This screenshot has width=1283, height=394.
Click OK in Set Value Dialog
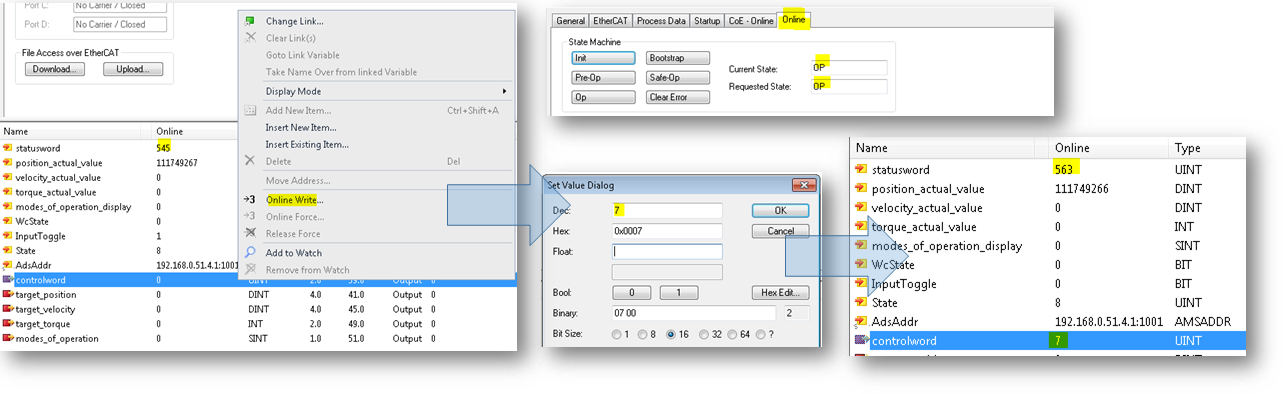[x=780, y=211]
